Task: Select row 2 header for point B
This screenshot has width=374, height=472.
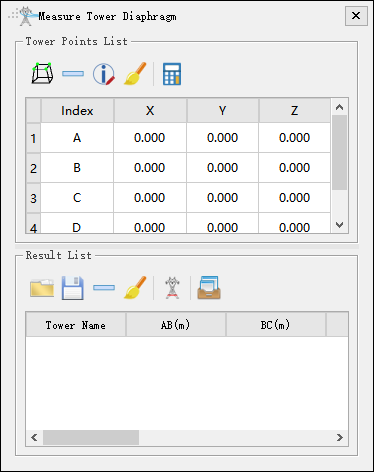Action: tap(33, 168)
